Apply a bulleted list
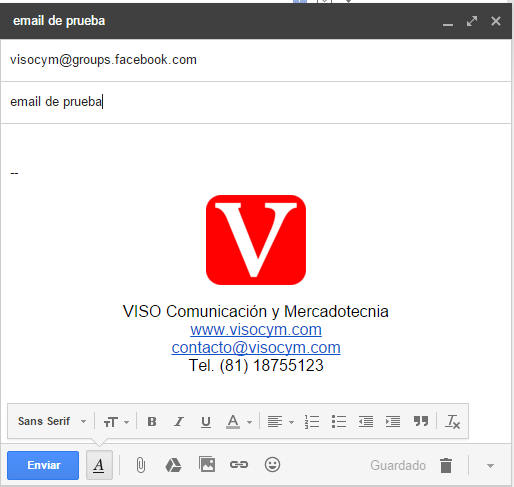The height and width of the screenshot is (487, 514). [x=339, y=422]
